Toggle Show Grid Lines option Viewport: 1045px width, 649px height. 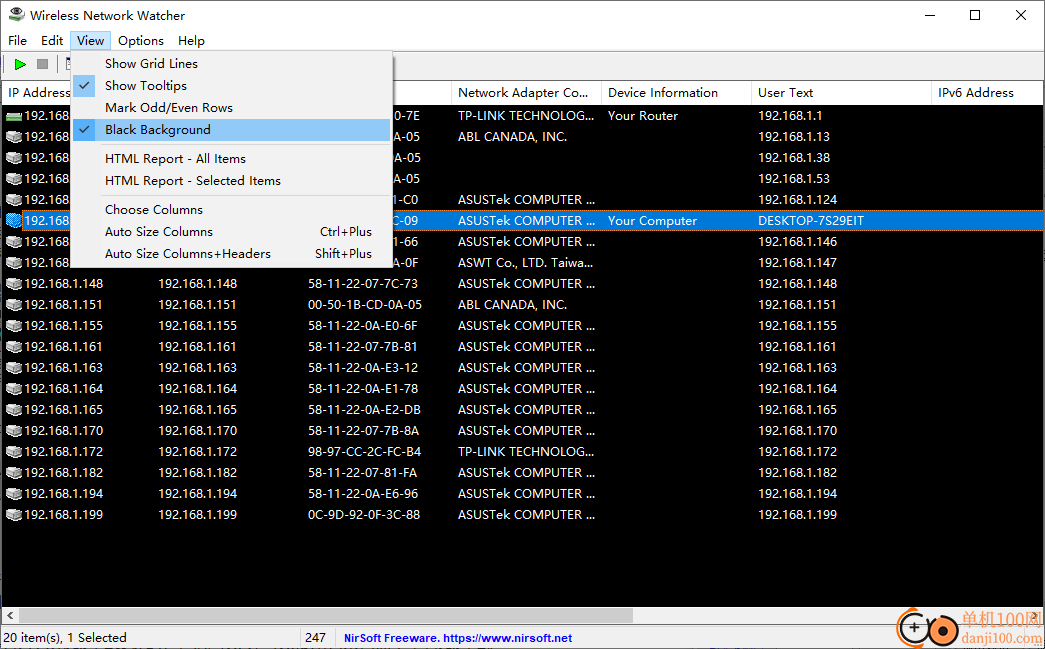pos(231,63)
